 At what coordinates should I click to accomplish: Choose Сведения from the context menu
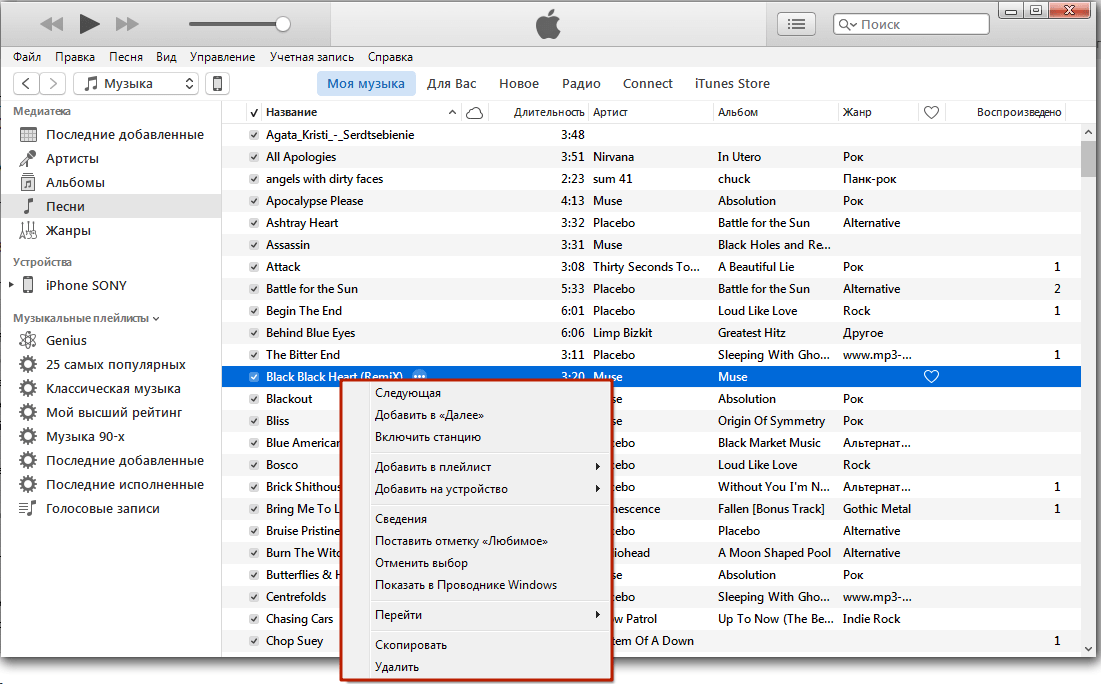pyautogui.click(x=475, y=519)
